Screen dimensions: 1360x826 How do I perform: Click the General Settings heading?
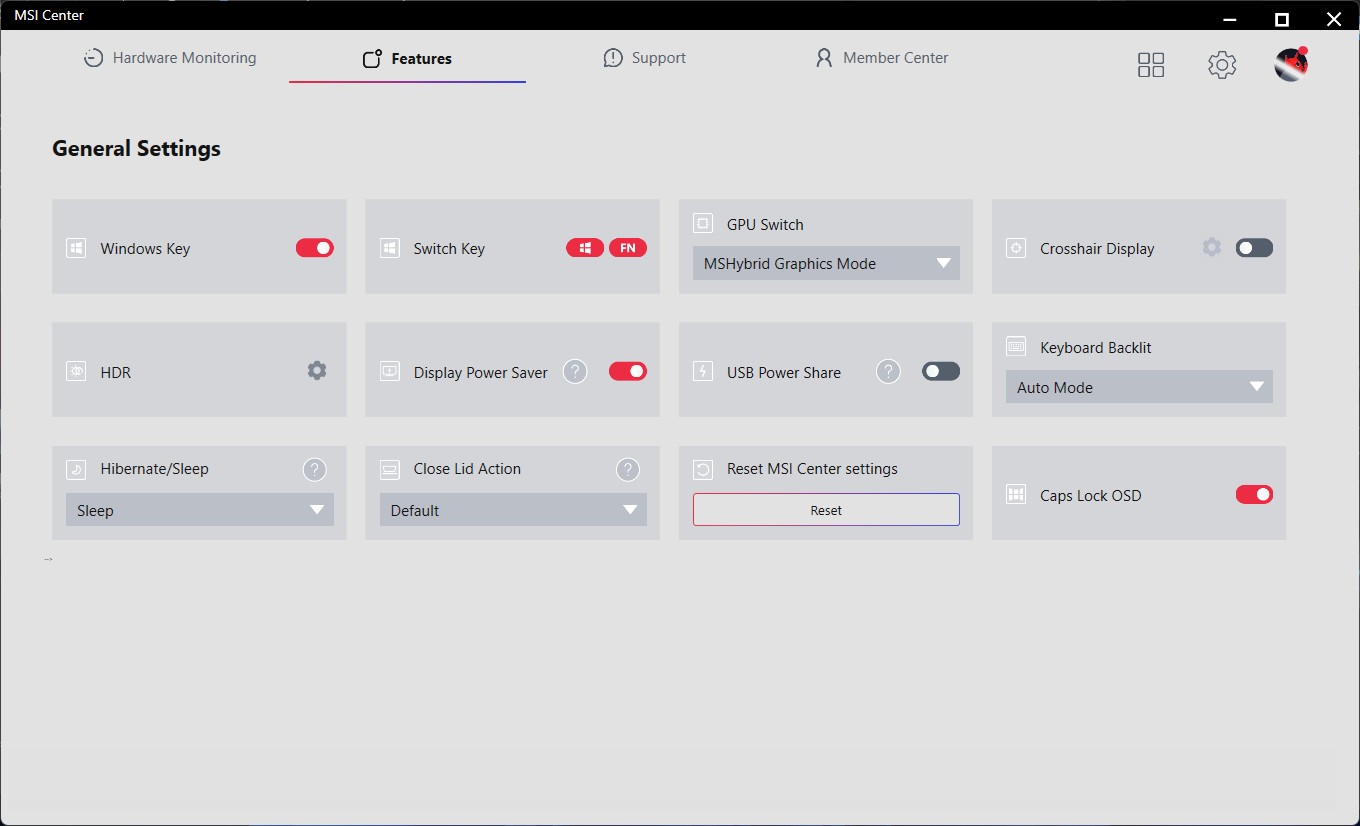tap(136, 149)
